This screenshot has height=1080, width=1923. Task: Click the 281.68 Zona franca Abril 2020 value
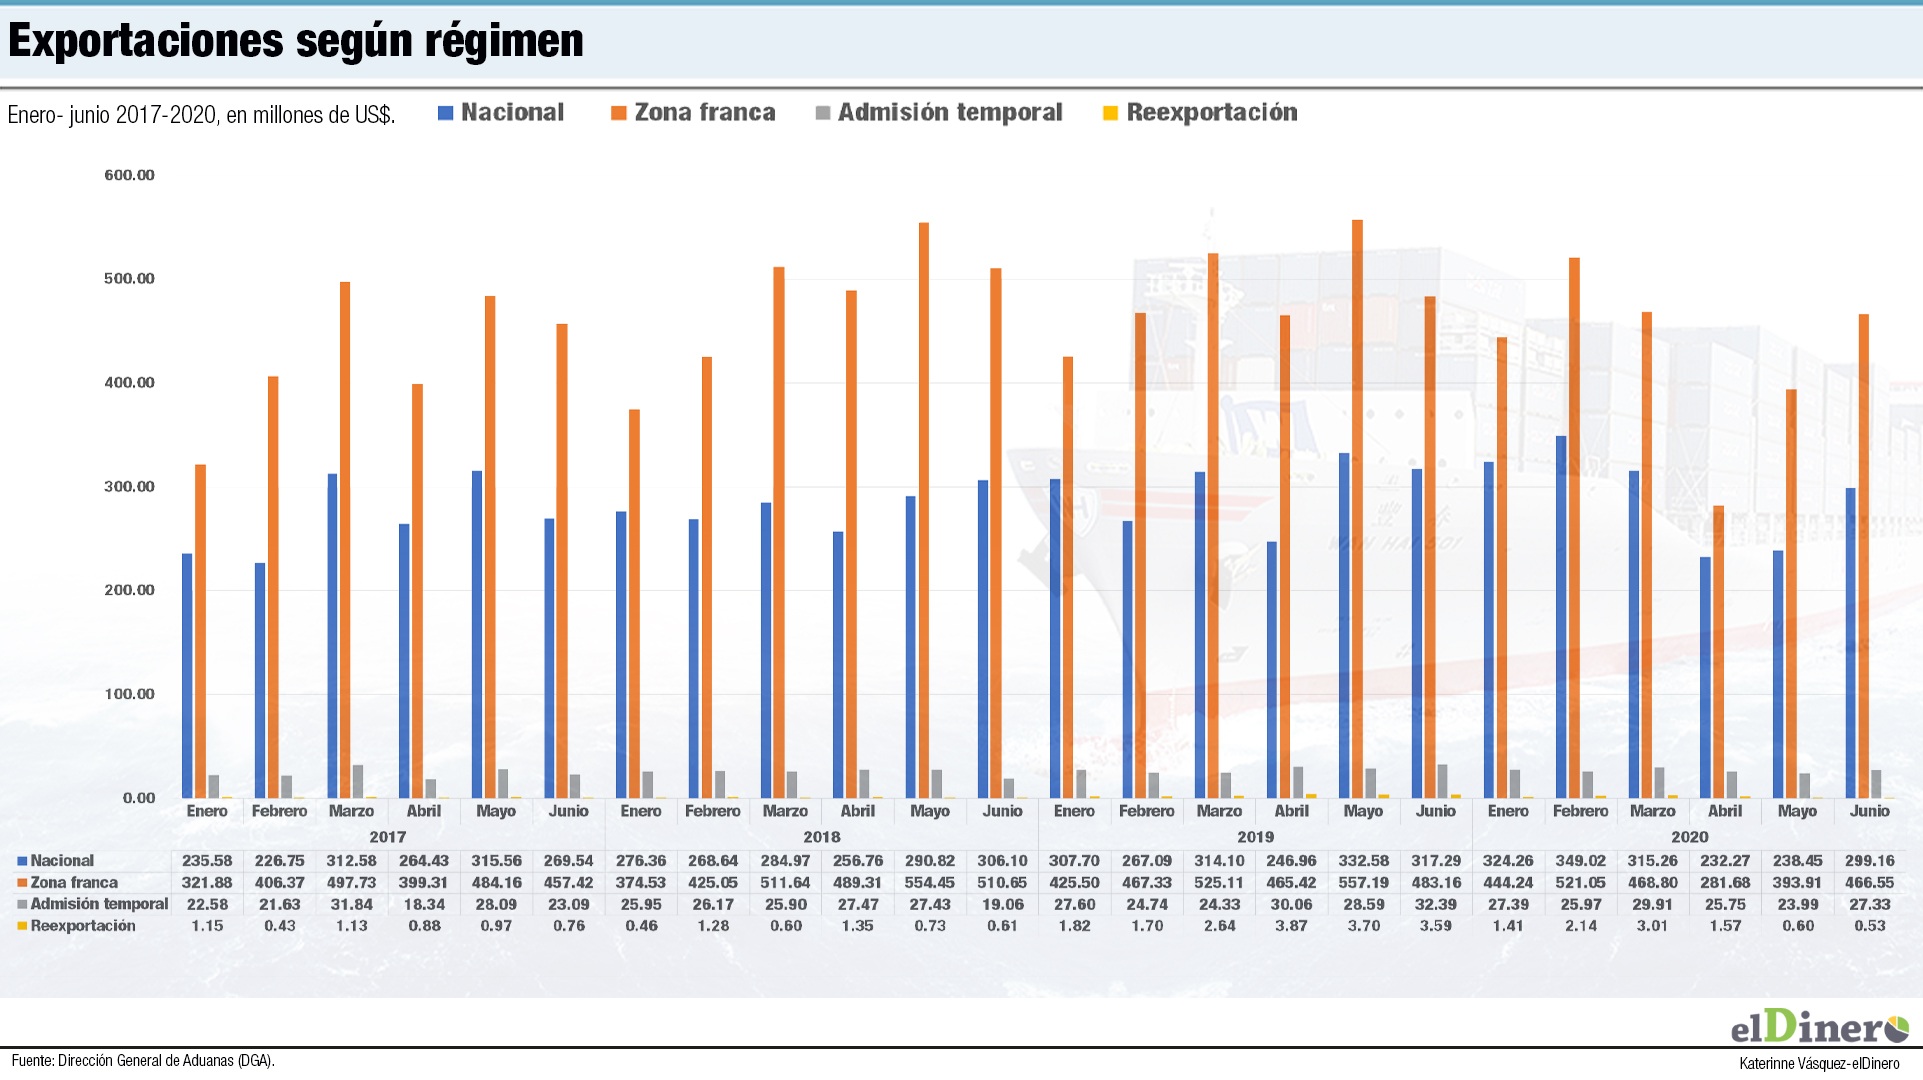[1725, 883]
